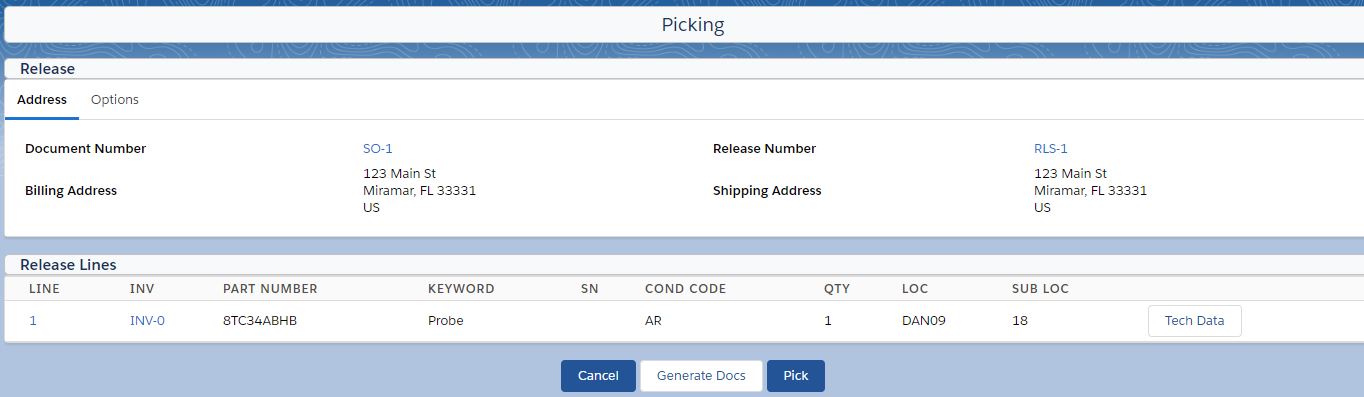Viewport: 1364px width, 397px height.
Task: Open the SO-1 document link
Action: coord(378,148)
